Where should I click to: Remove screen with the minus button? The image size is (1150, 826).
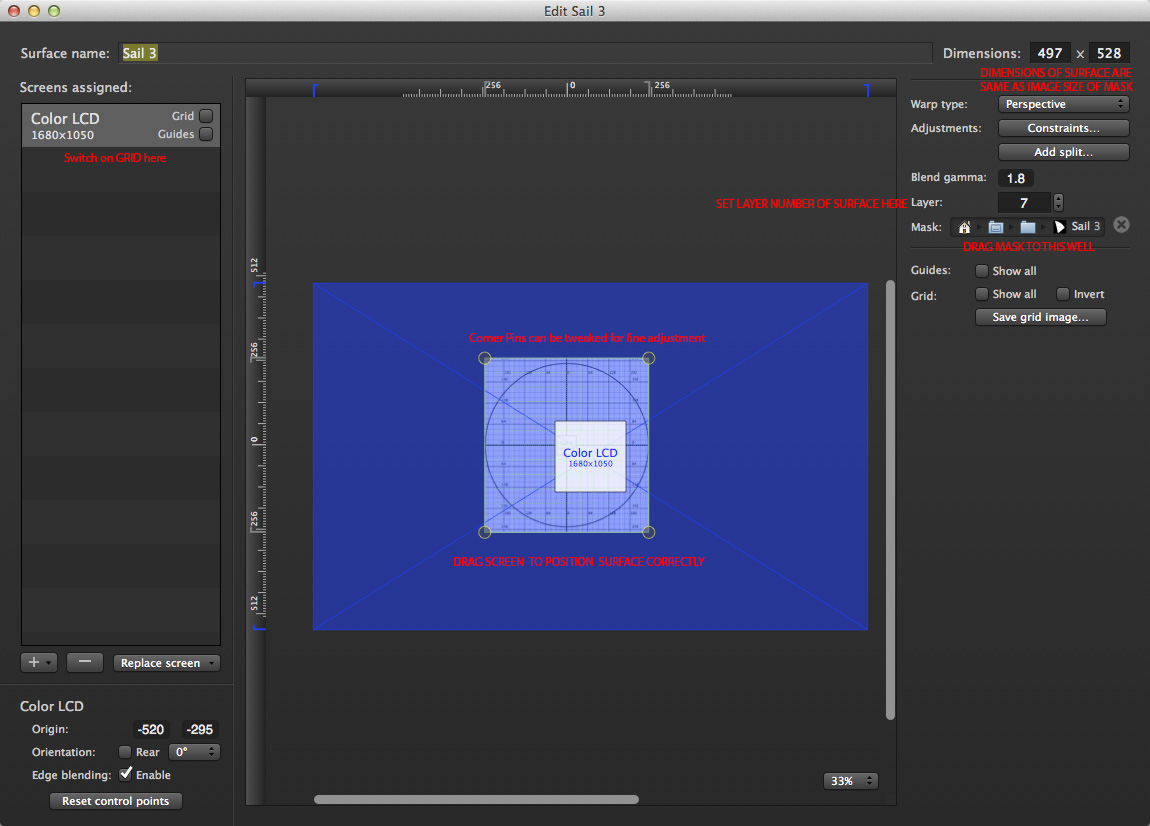(x=85, y=662)
